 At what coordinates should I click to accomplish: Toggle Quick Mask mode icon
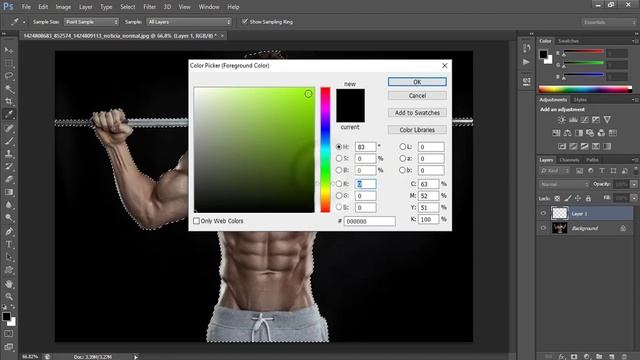[x=9, y=334]
